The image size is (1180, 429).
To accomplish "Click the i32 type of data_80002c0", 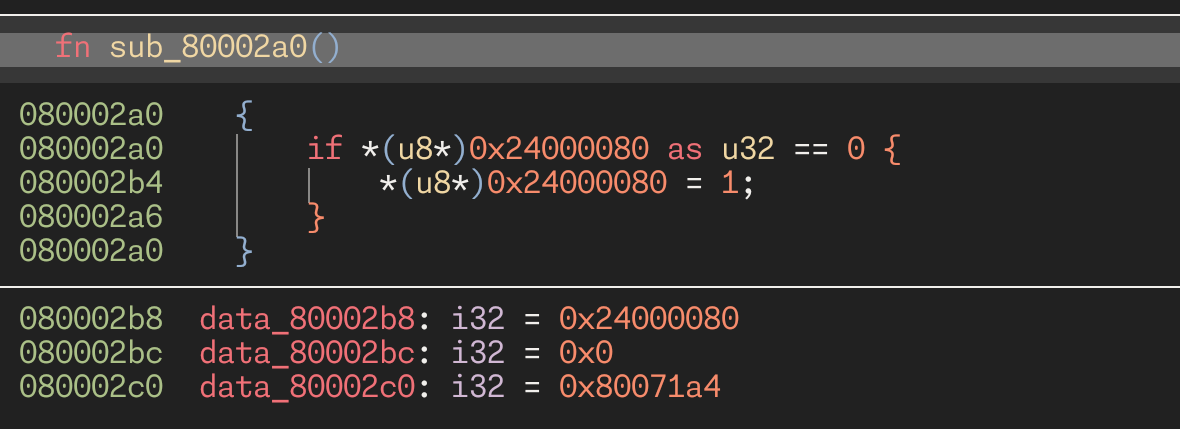I will pyautogui.click(x=477, y=387).
